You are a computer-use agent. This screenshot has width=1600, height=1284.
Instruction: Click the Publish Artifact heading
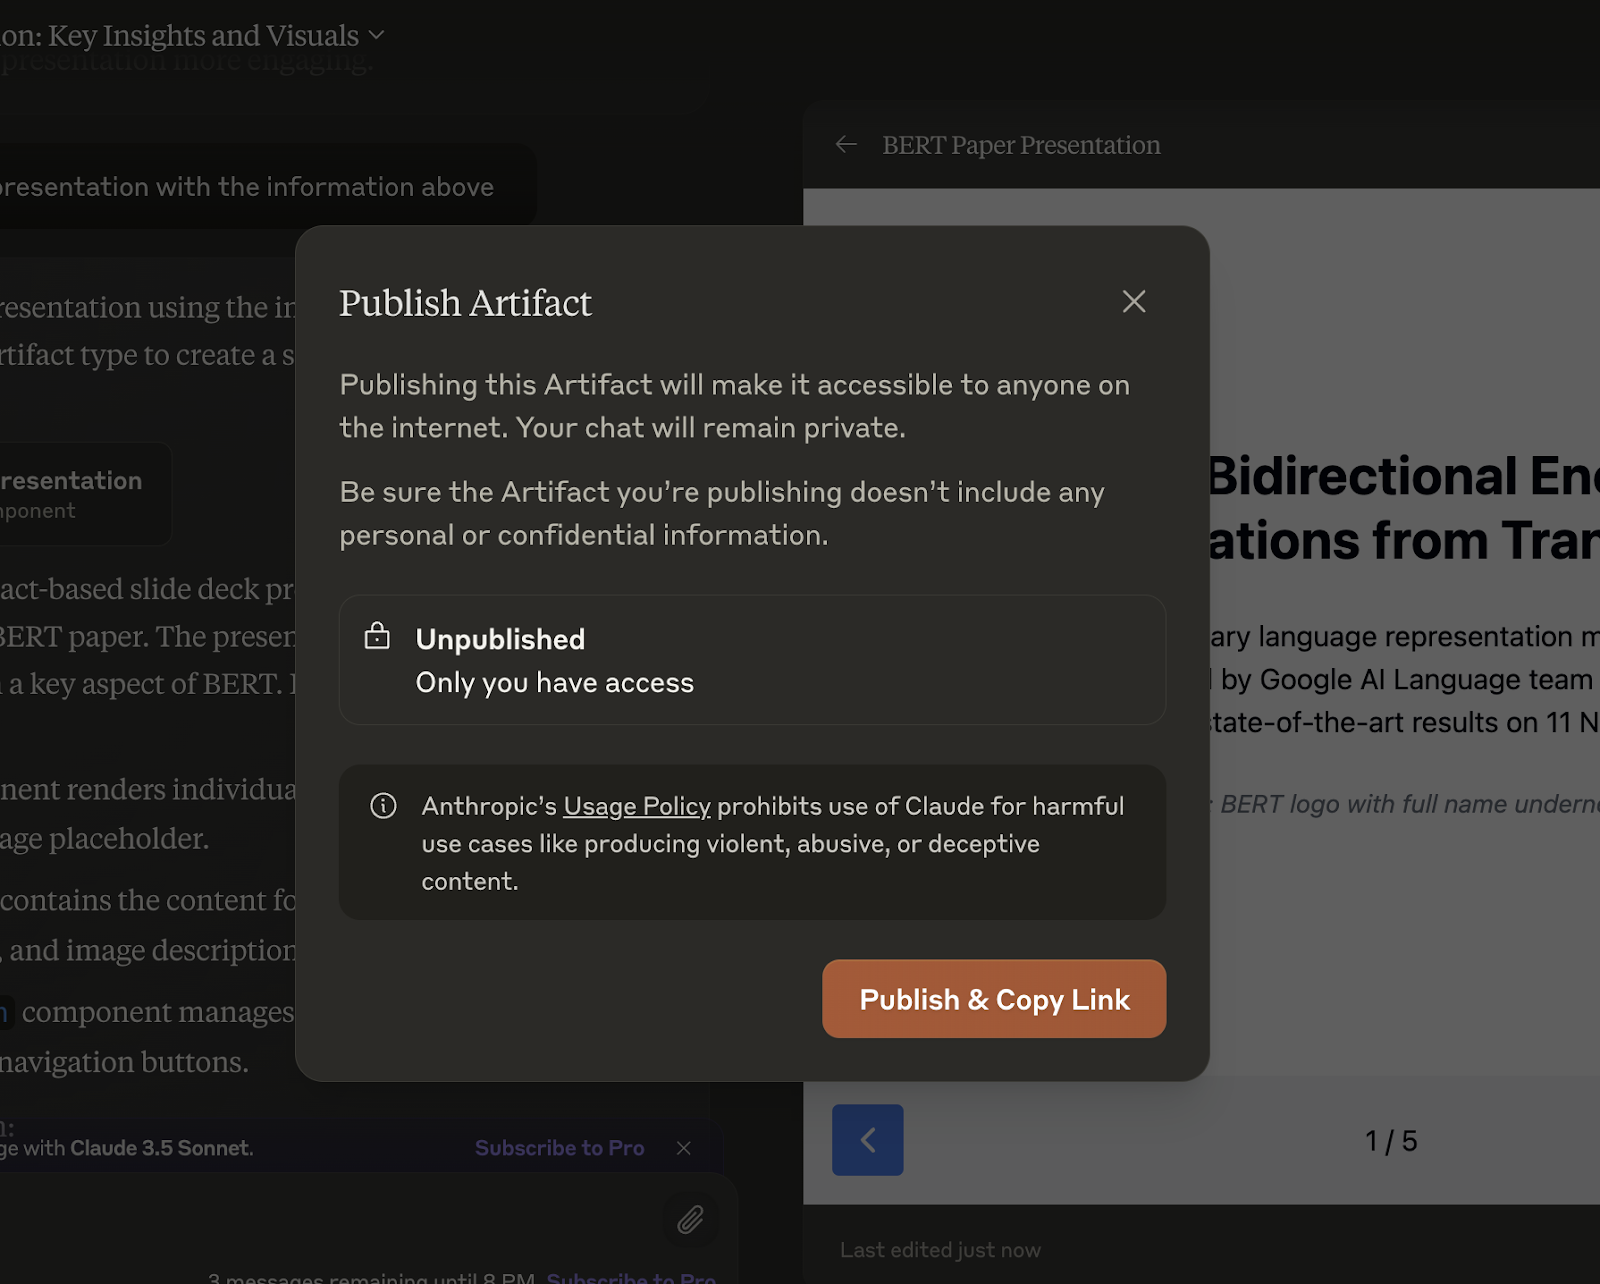coord(465,303)
